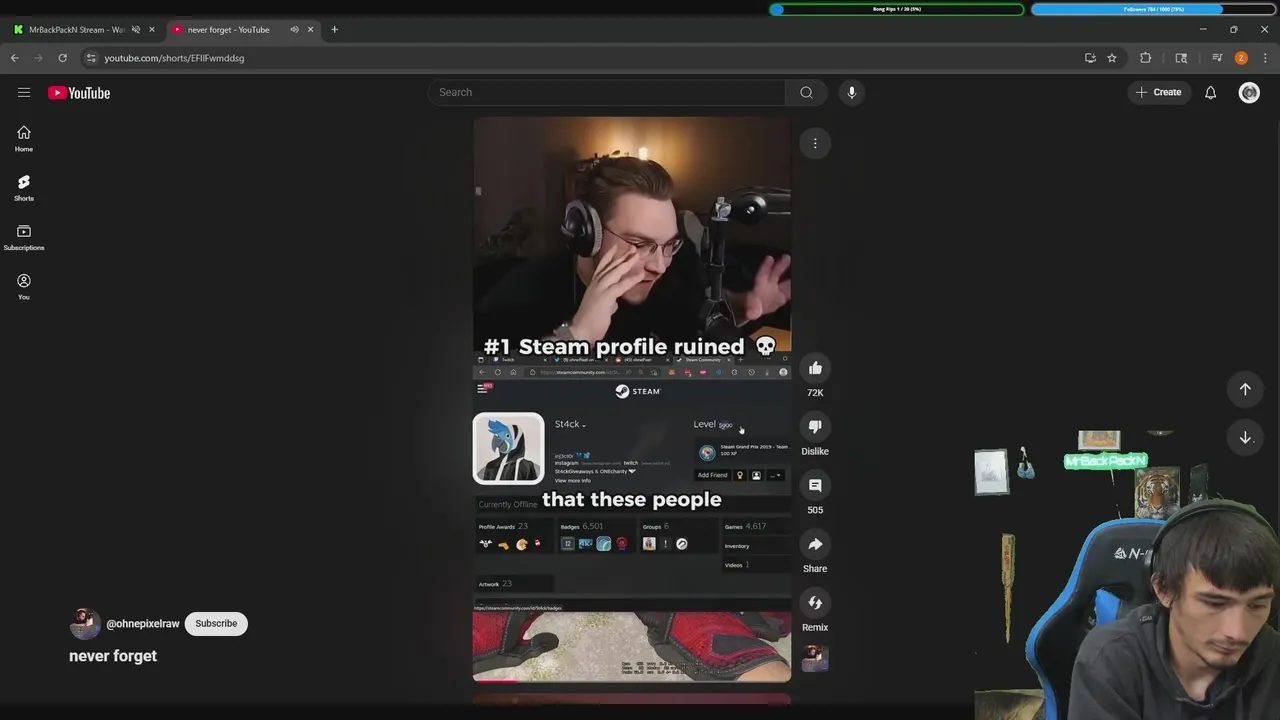Click the never forget title text
The height and width of the screenshot is (720, 1280).
pyautogui.click(x=113, y=656)
